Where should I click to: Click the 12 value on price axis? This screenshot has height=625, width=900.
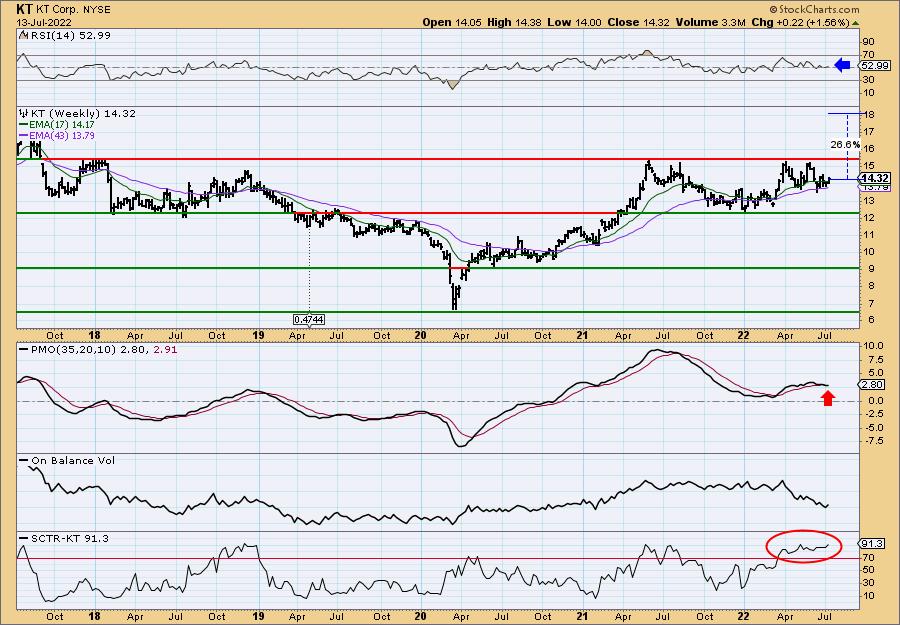point(869,218)
